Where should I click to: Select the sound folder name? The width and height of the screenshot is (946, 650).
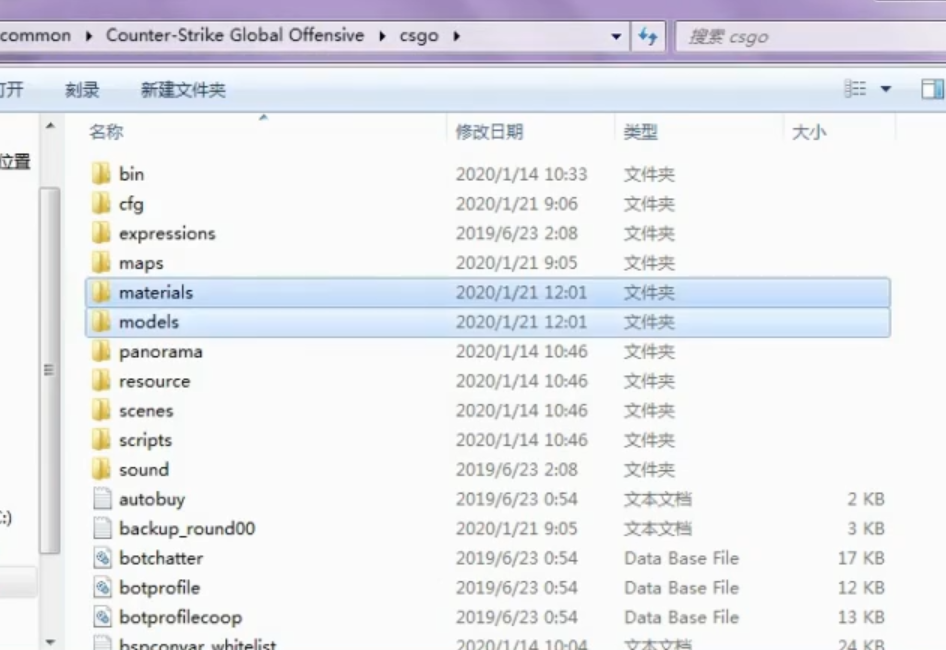click(x=144, y=470)
